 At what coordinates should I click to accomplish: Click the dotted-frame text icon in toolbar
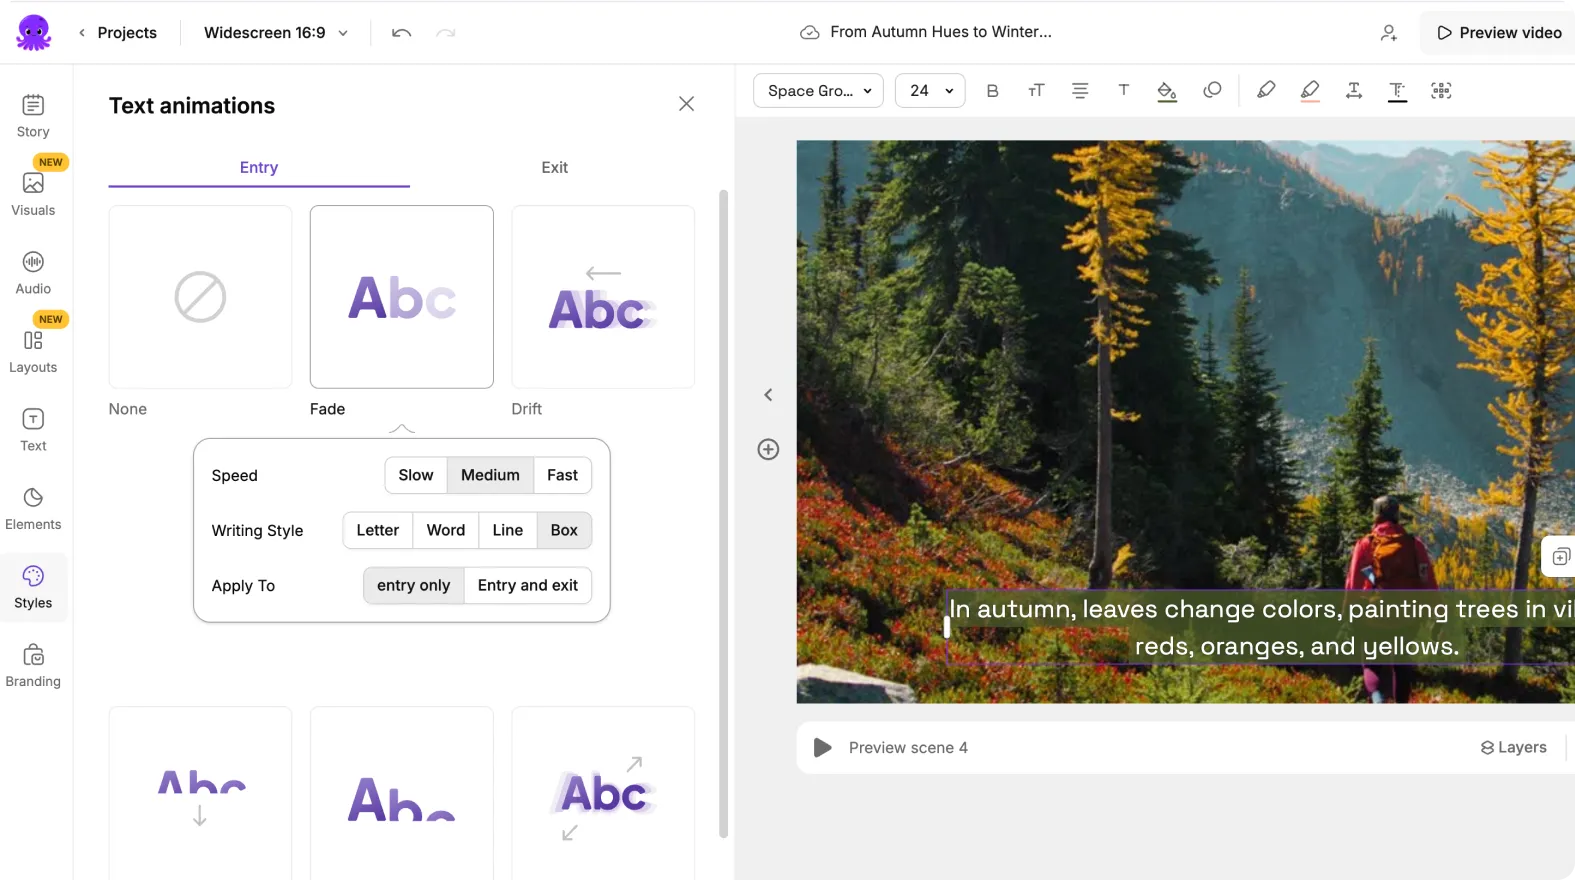[x=1441, y=91]
